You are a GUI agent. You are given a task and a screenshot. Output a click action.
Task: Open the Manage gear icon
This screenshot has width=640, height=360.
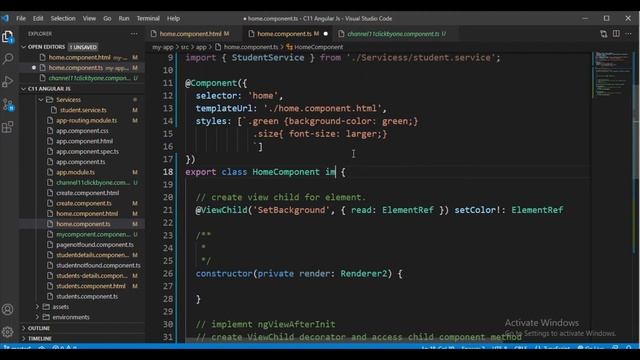[7, 332]
